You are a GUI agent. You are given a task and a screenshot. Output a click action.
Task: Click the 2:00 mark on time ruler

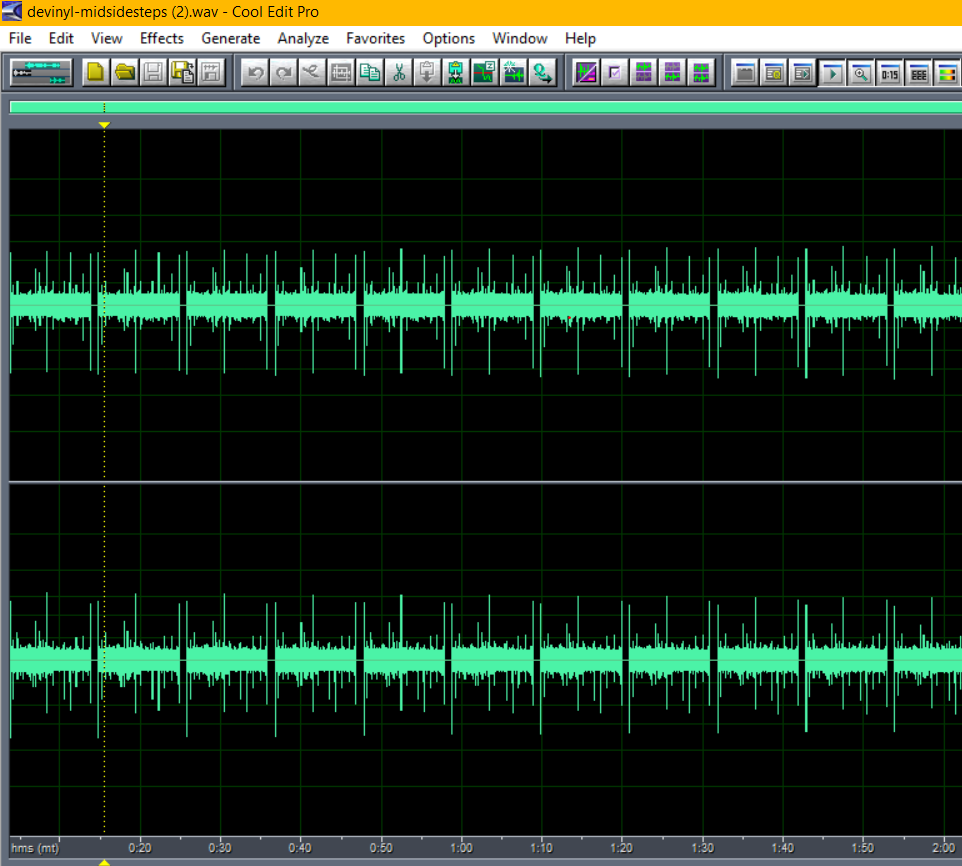[x=944, y=848]
